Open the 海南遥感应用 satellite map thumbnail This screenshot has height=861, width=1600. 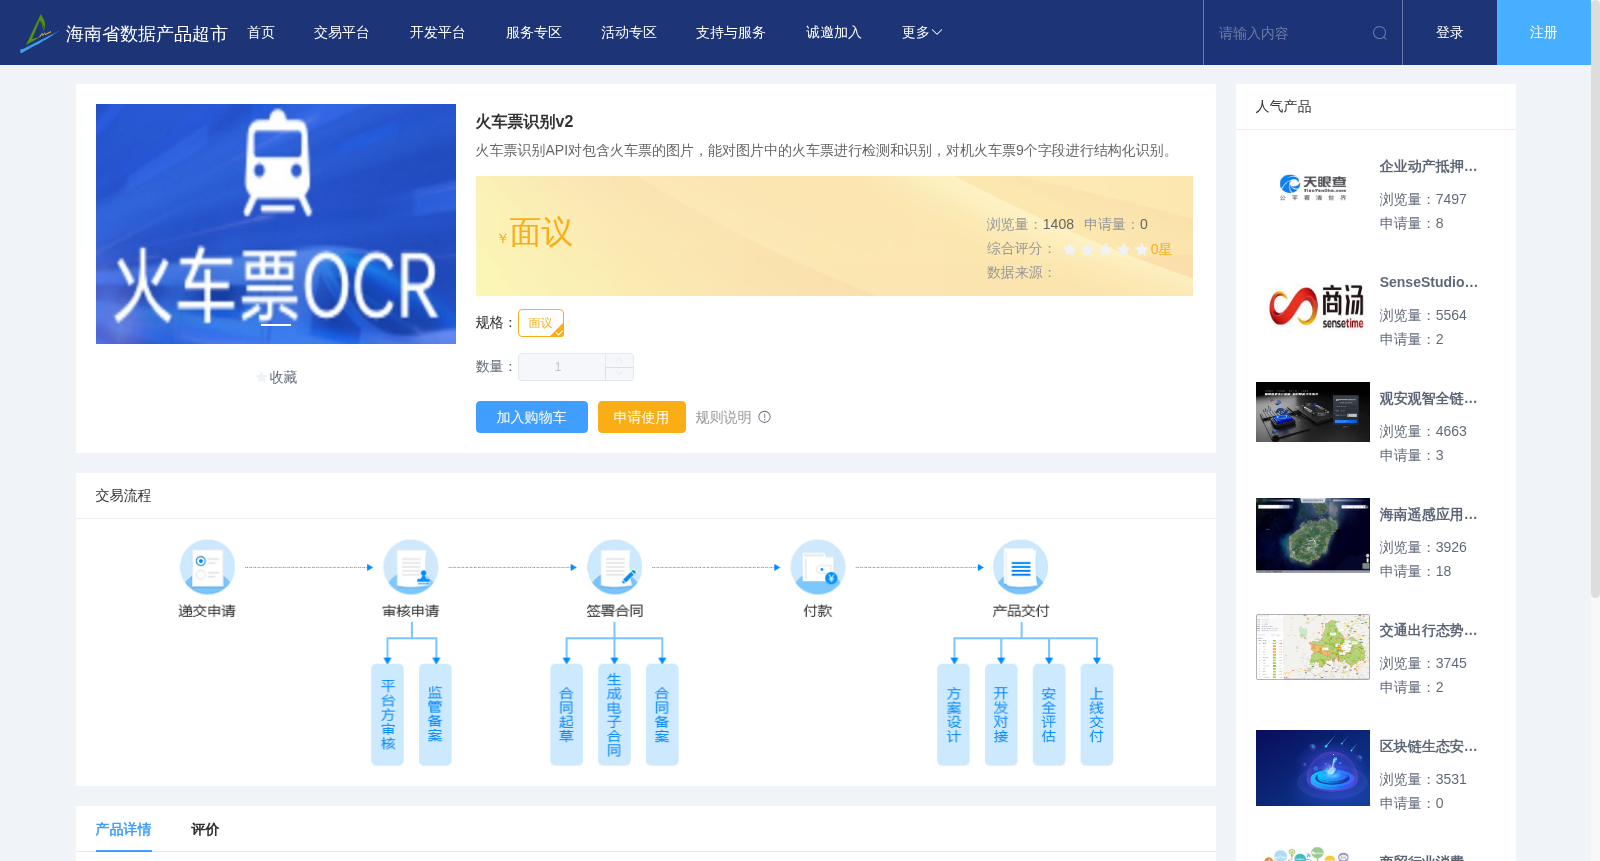1313,535
